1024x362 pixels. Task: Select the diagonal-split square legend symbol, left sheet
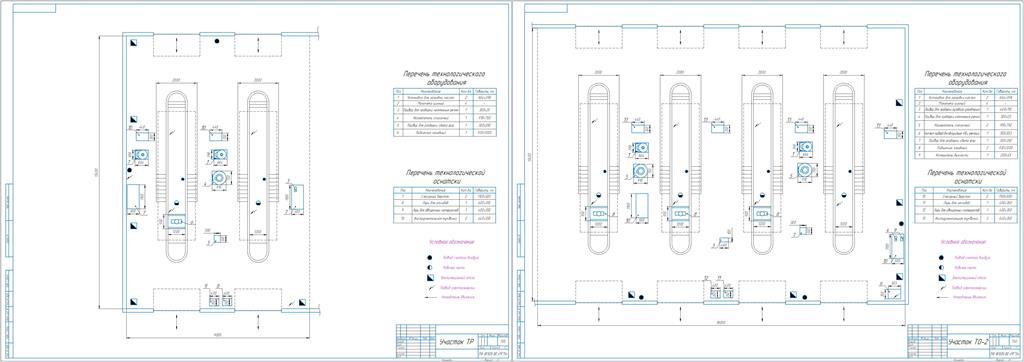click(430, 277)
